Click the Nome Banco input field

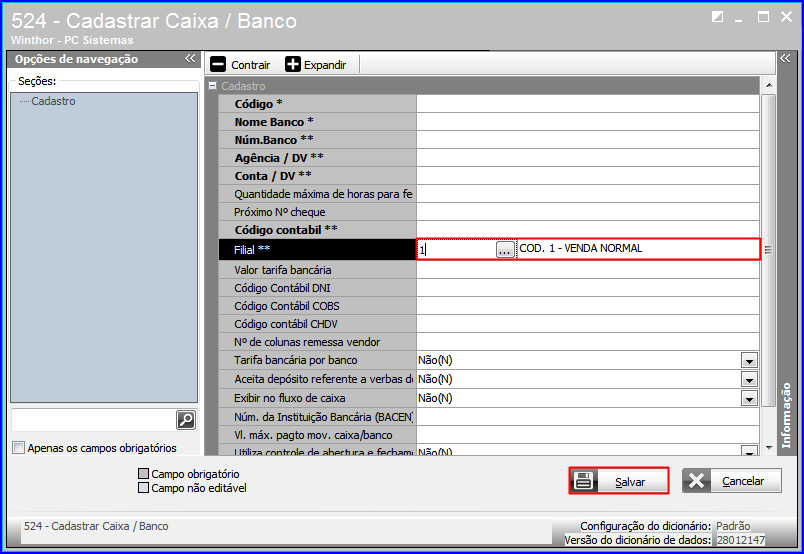588,122
